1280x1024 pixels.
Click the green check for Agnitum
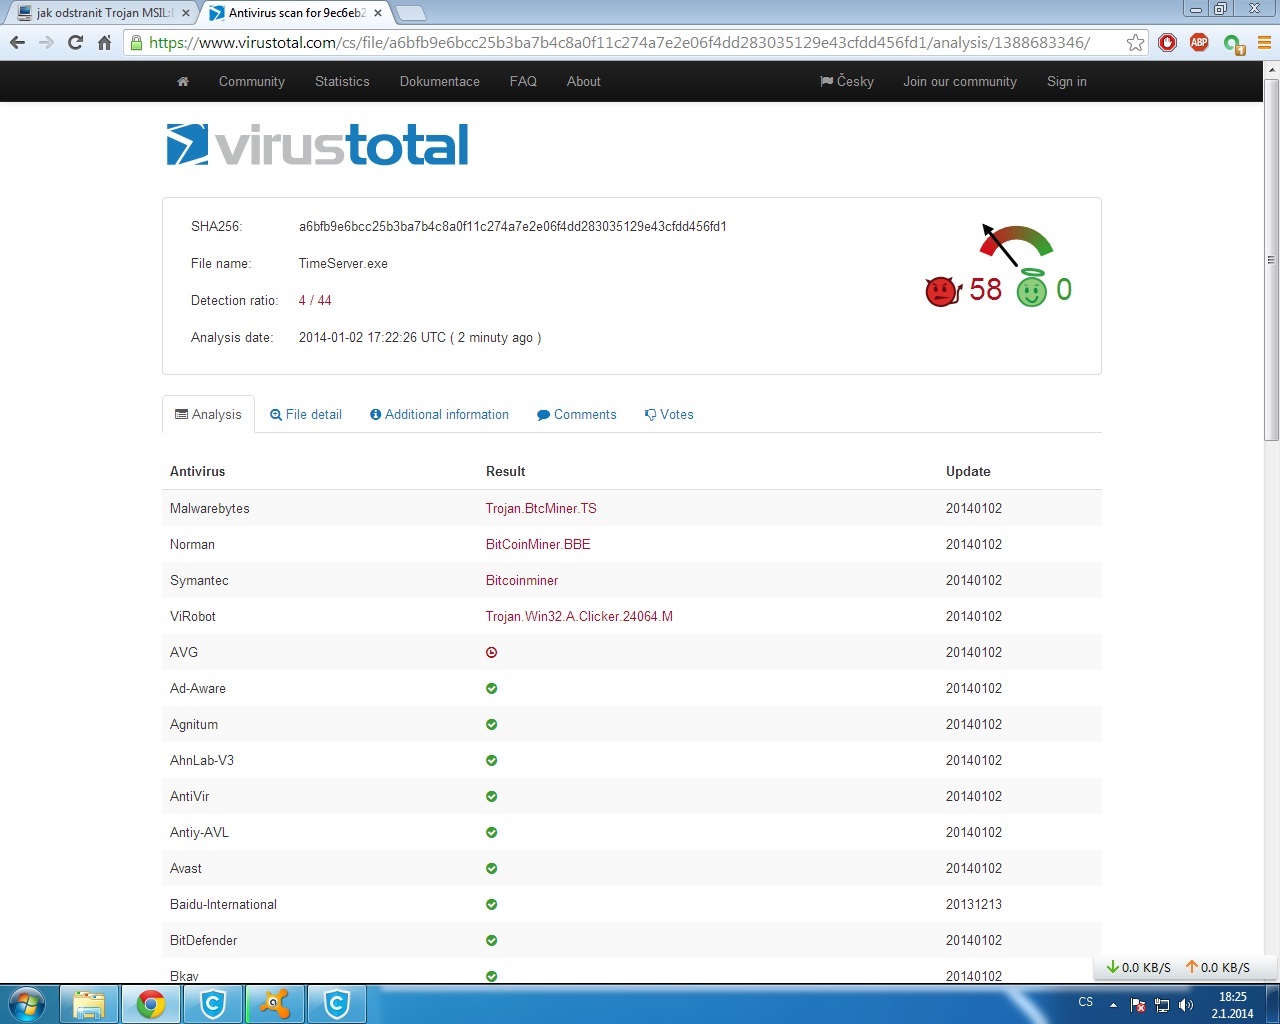pyautogui.click(x=491, y=724)
